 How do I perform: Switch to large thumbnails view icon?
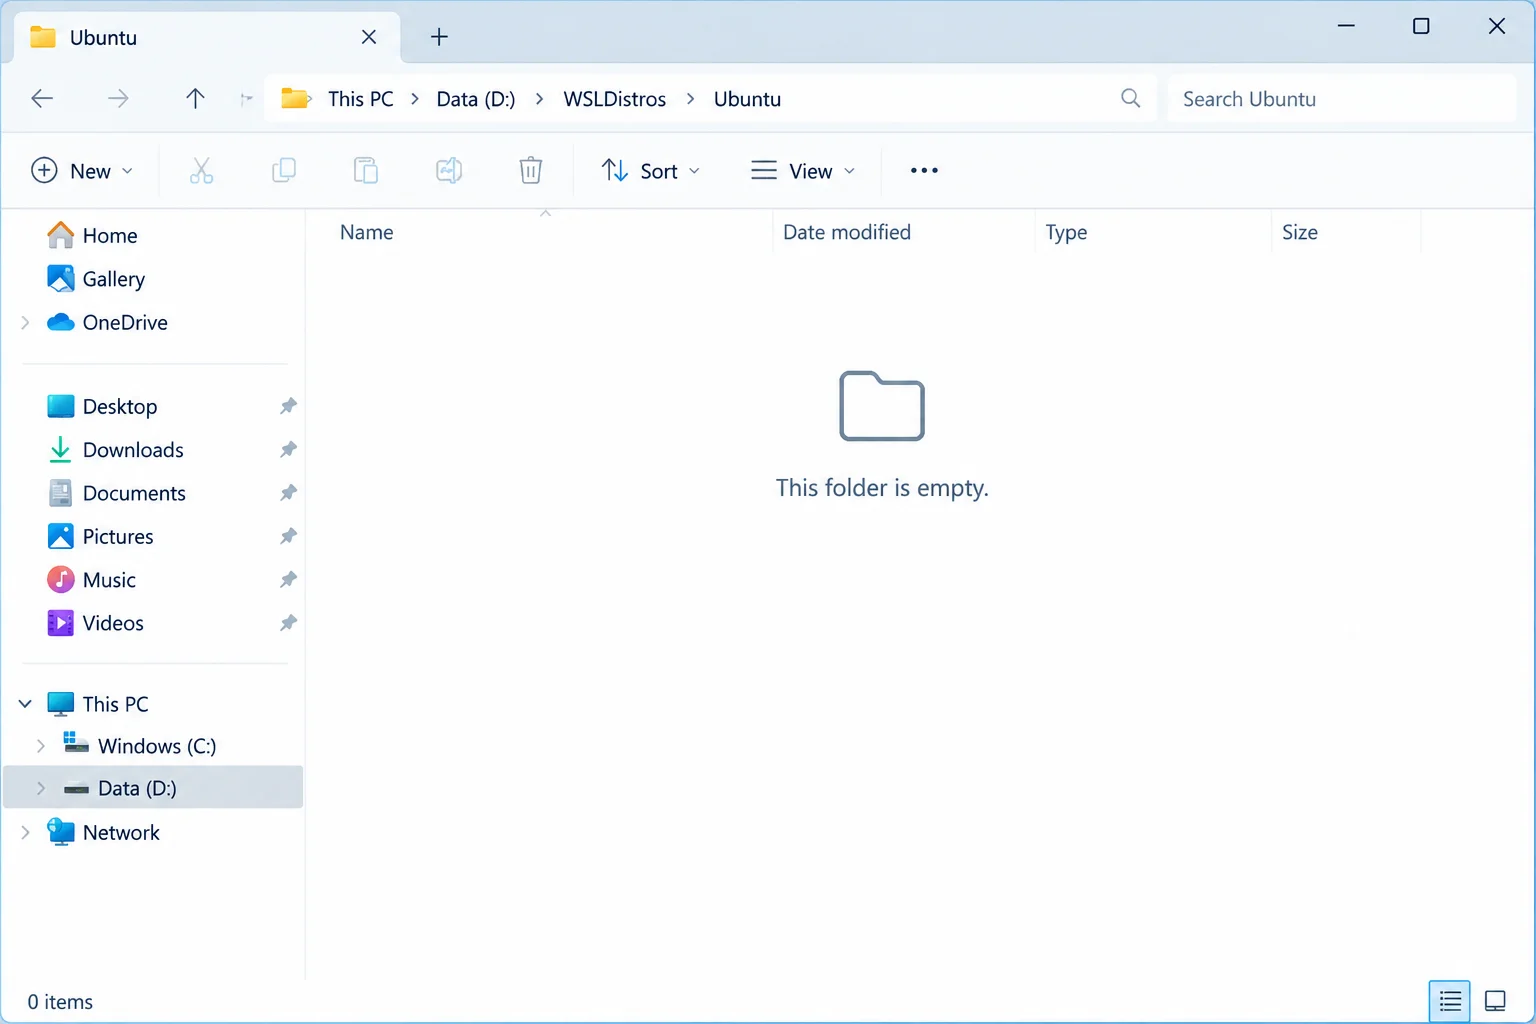1495,1001
